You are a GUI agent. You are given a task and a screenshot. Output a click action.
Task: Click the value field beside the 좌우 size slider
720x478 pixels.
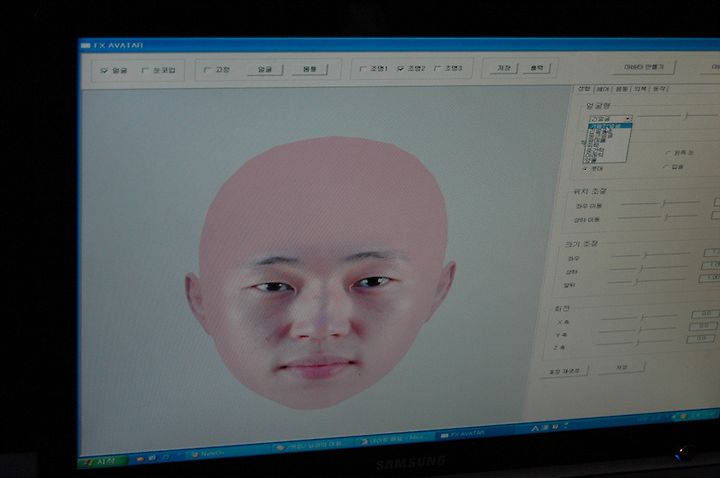[712, 253]
